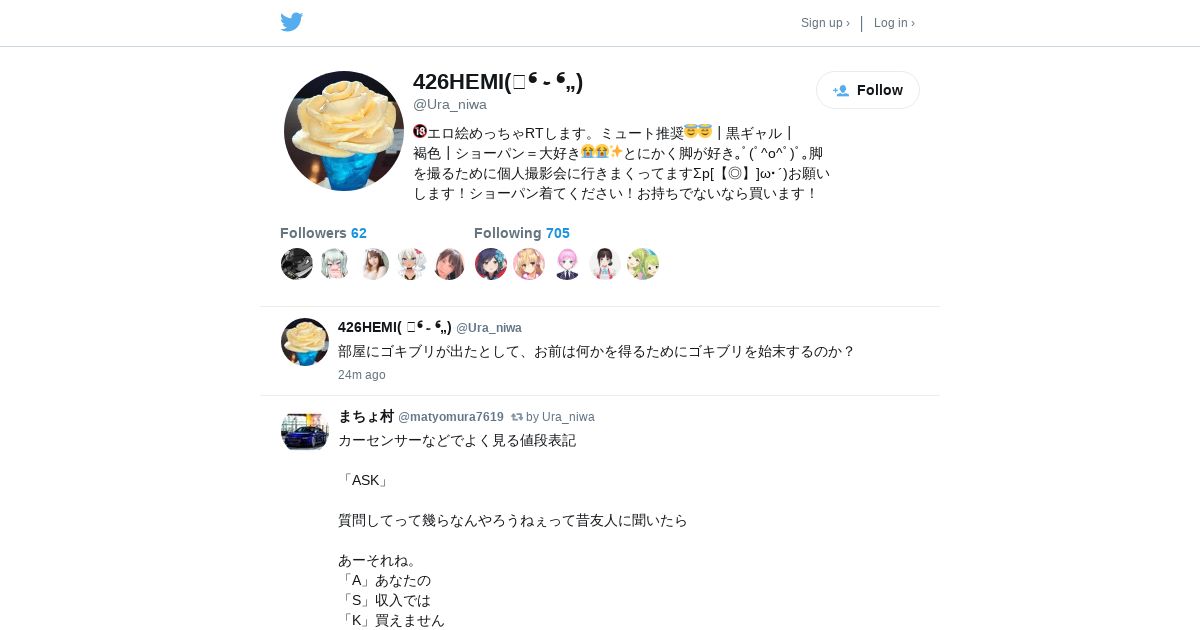Open the @matyomura7619 handle link
This screenshot has height=630, width=1200.
451,417
